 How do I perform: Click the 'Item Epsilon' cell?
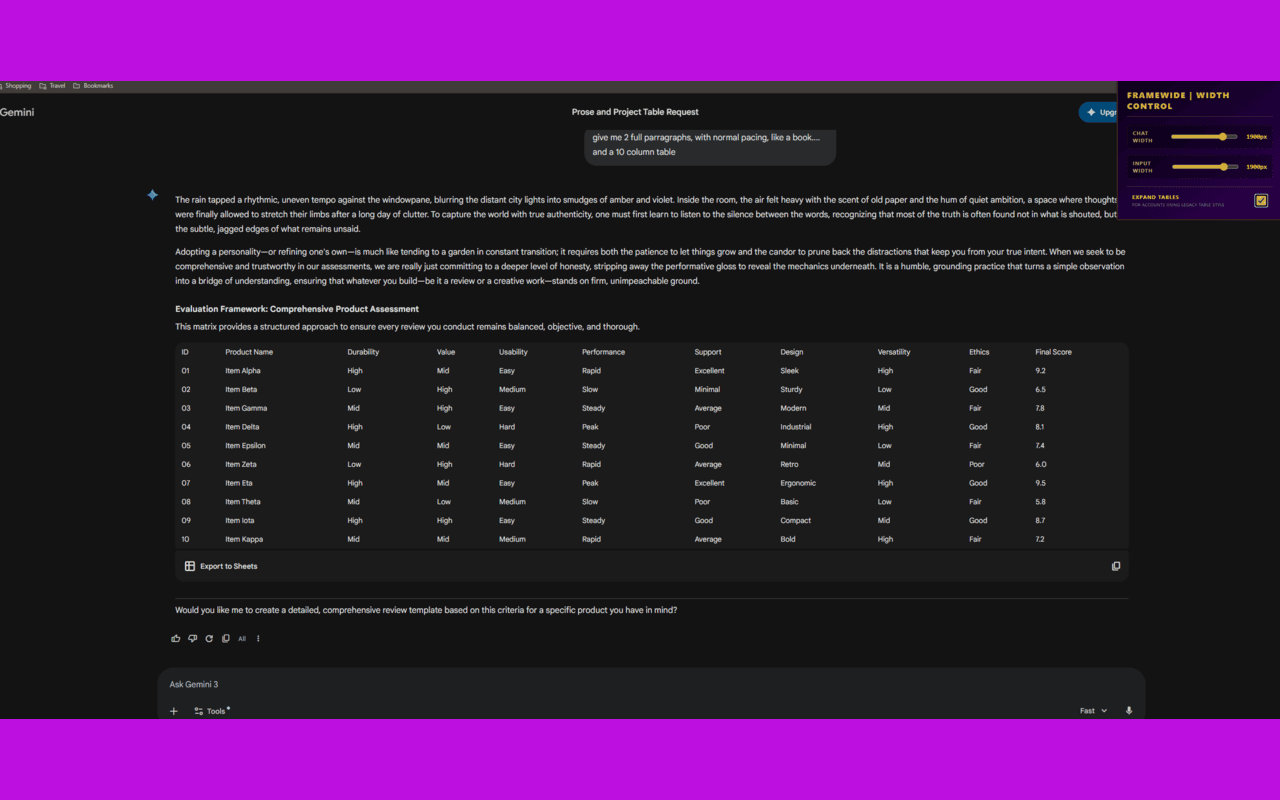[245, 446]
